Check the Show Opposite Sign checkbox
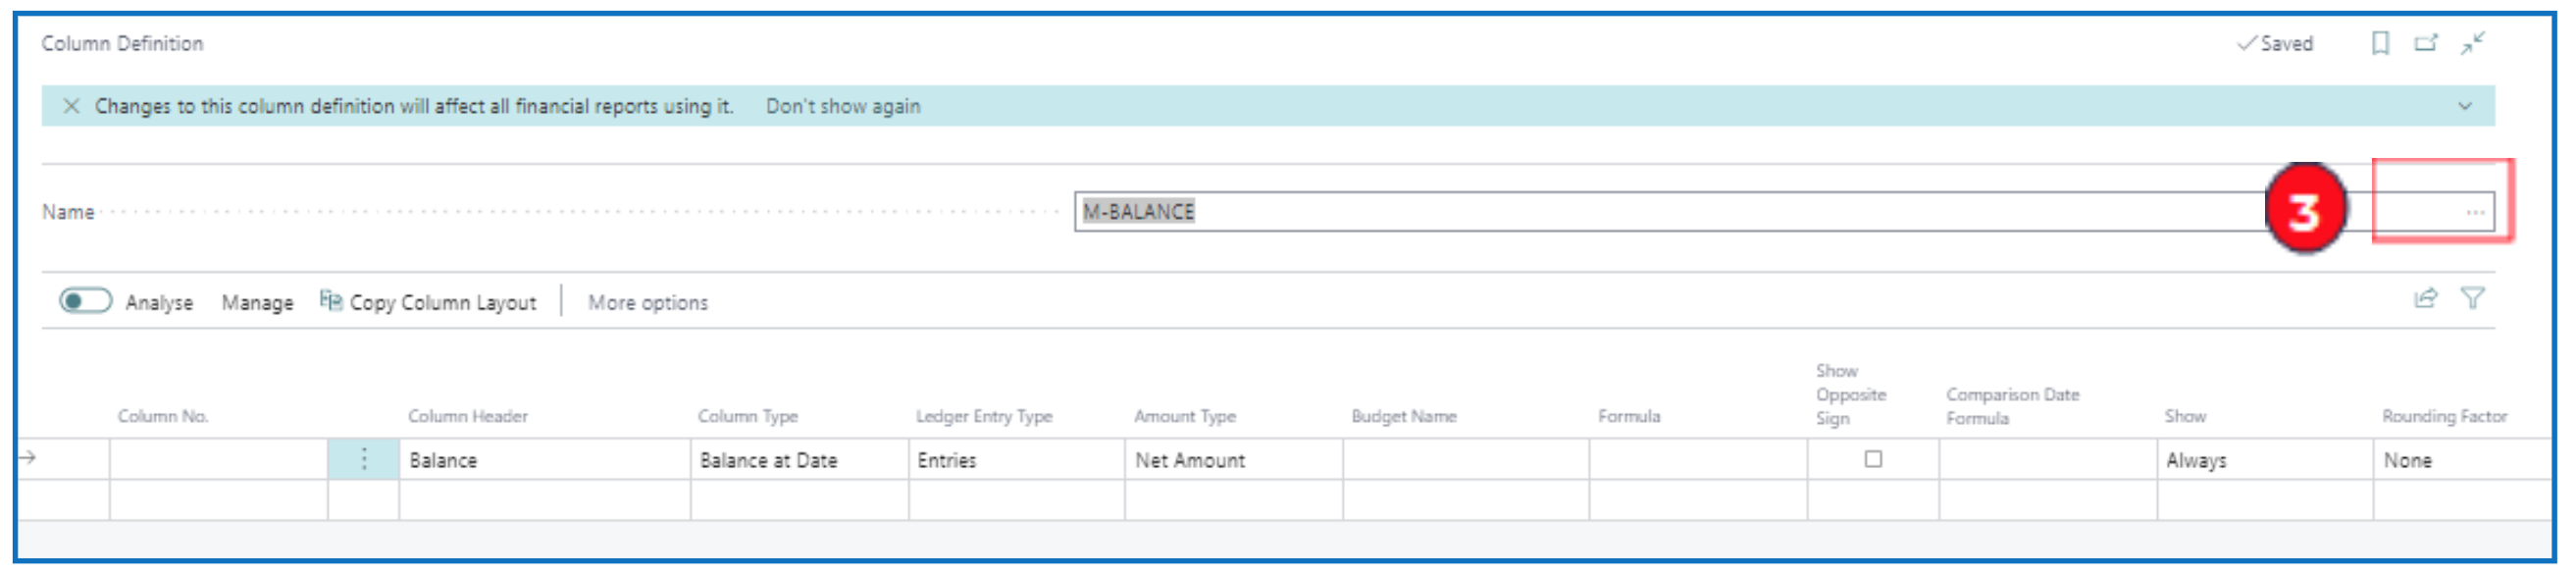 pos(1873,459)
